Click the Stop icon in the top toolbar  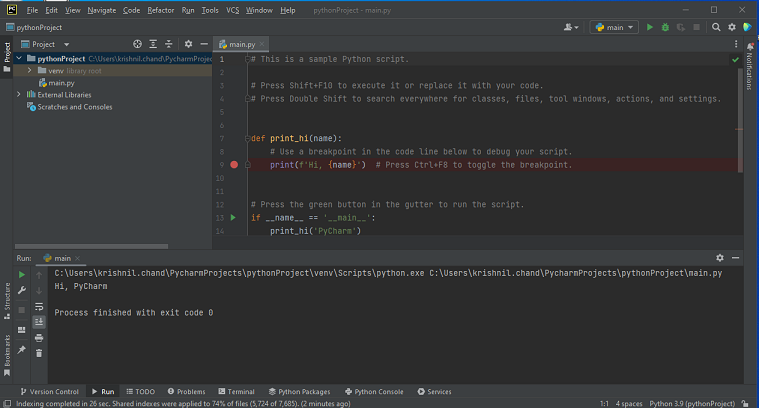tap(696, 28)
